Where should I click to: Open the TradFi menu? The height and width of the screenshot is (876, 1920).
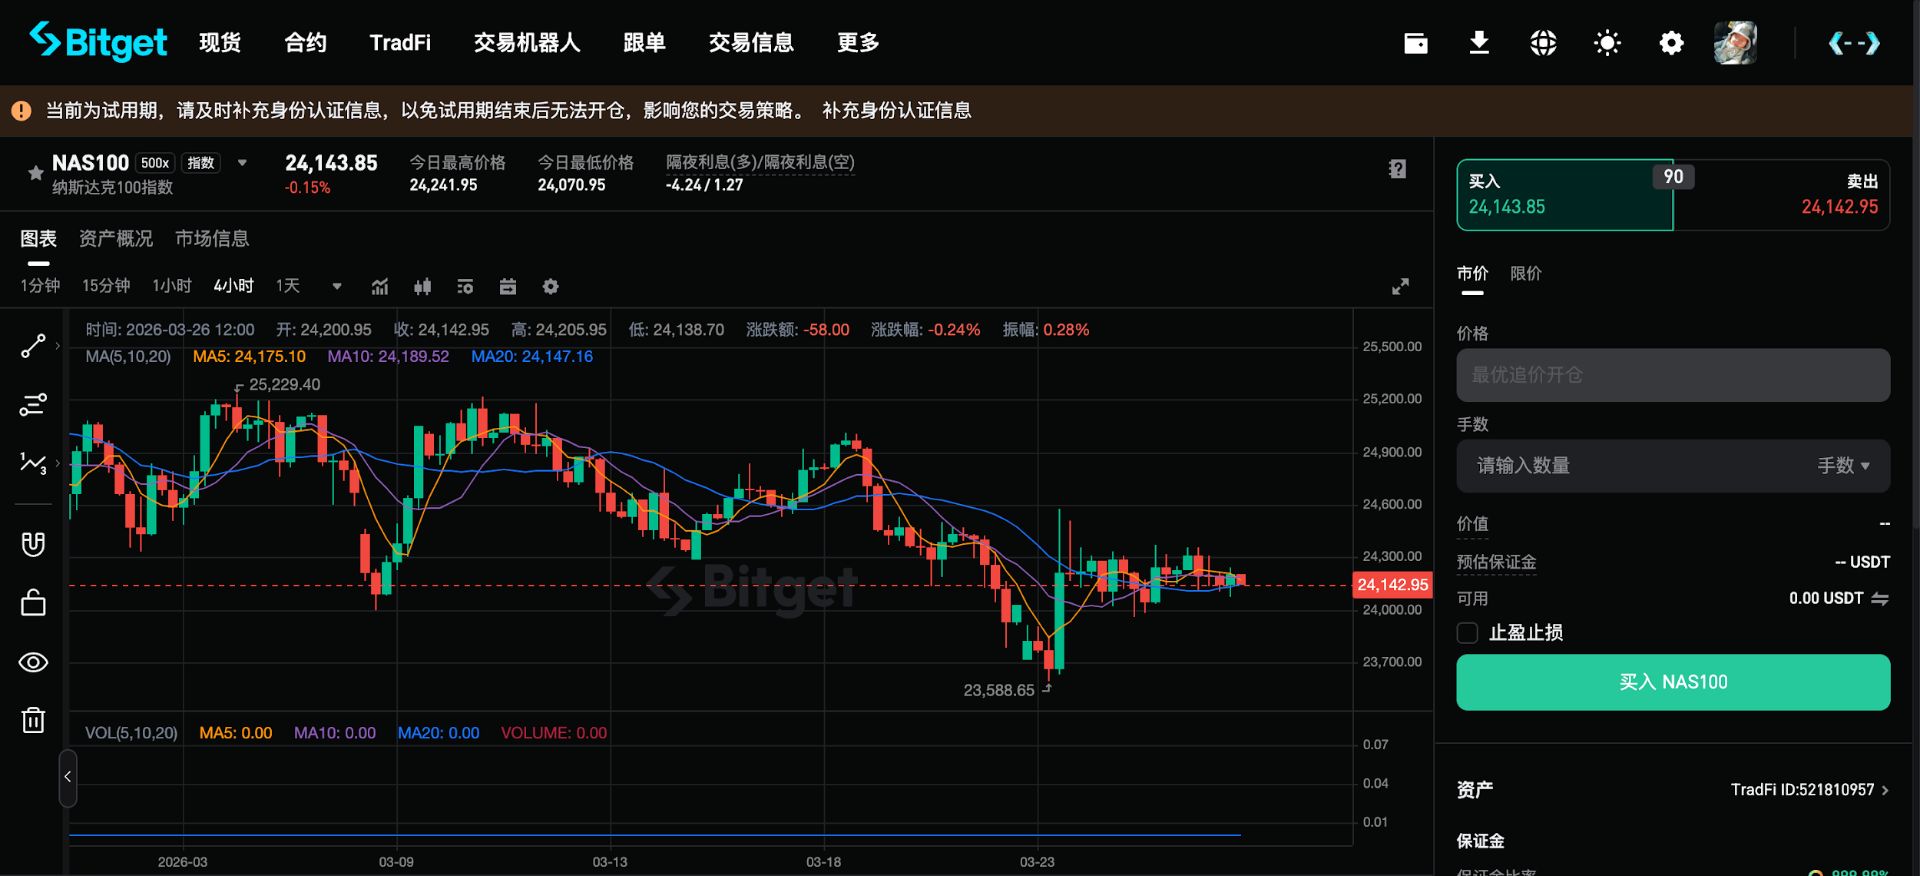400,43
